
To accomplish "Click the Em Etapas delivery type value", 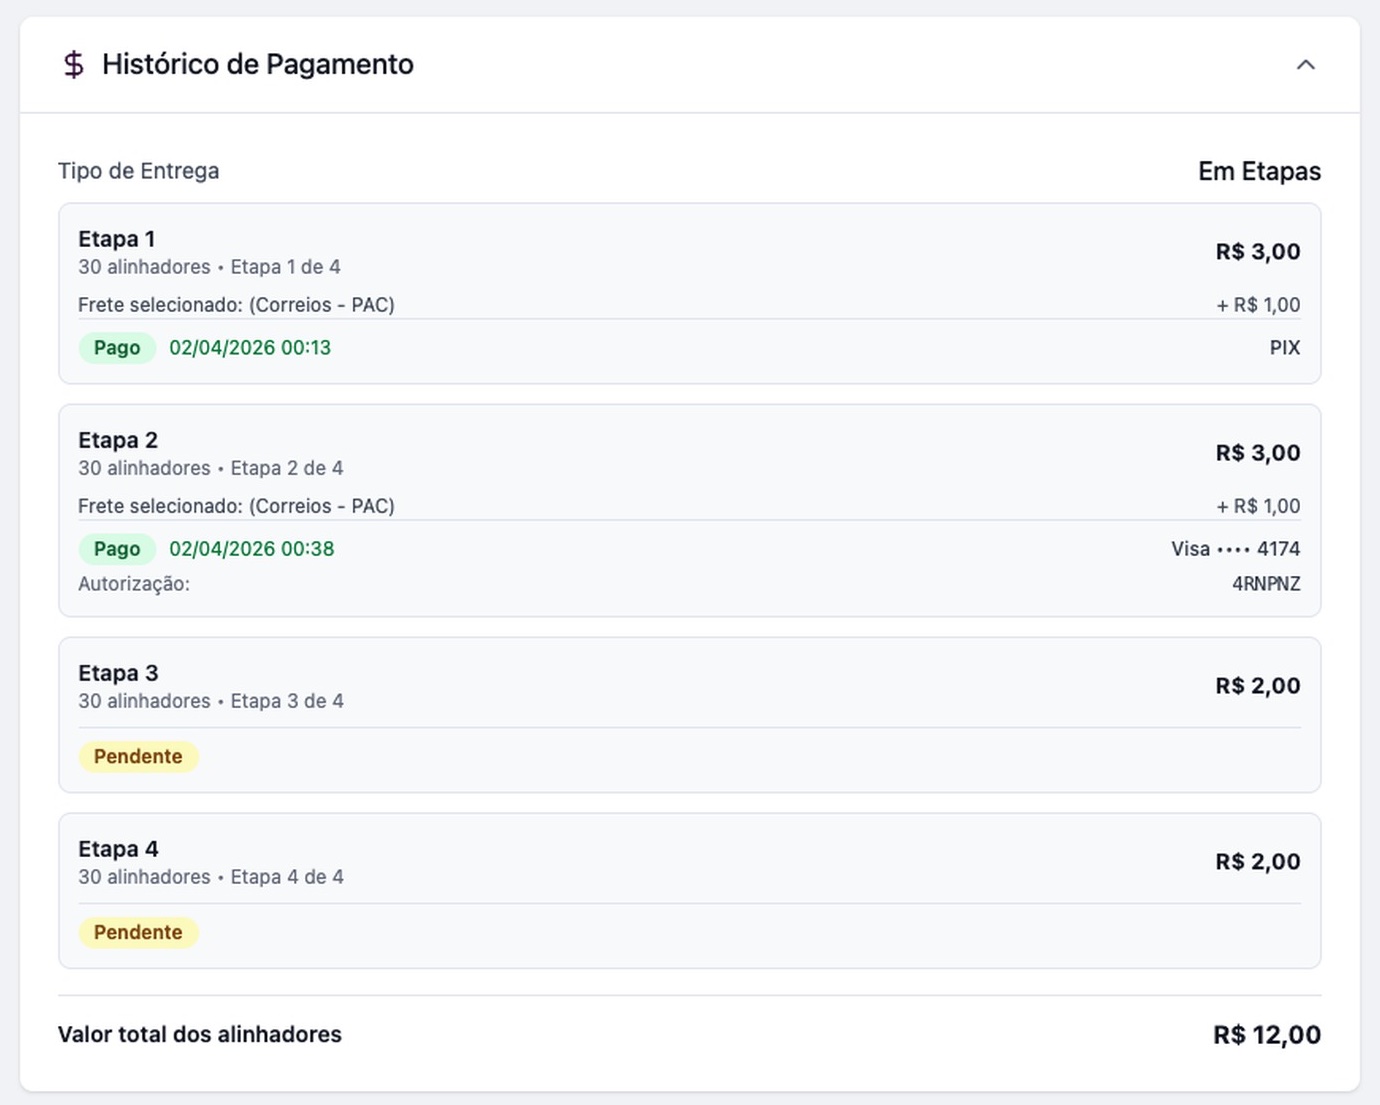I will pos(1259,171).
